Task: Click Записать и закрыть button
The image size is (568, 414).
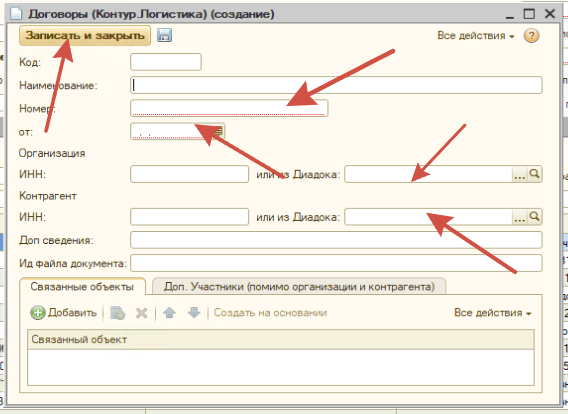Action: (x=85, y=35)
